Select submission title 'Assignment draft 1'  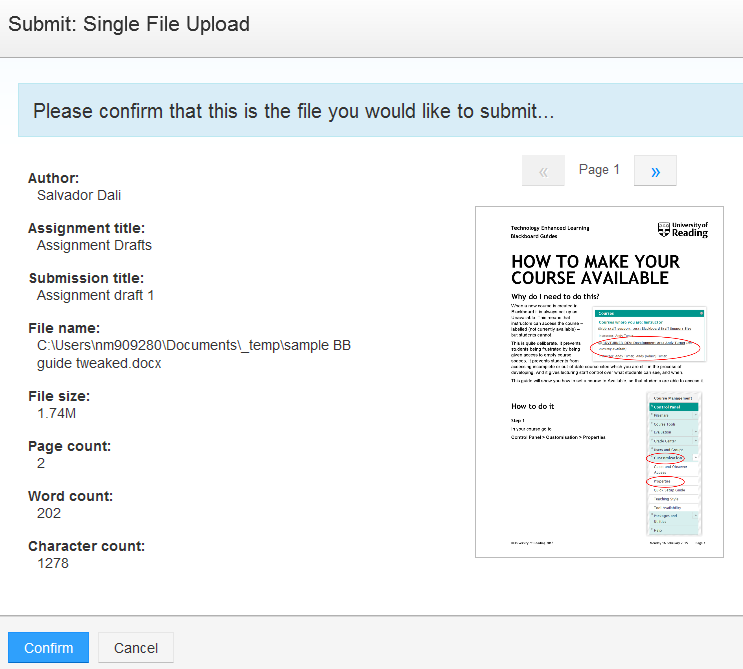[95, 295]
